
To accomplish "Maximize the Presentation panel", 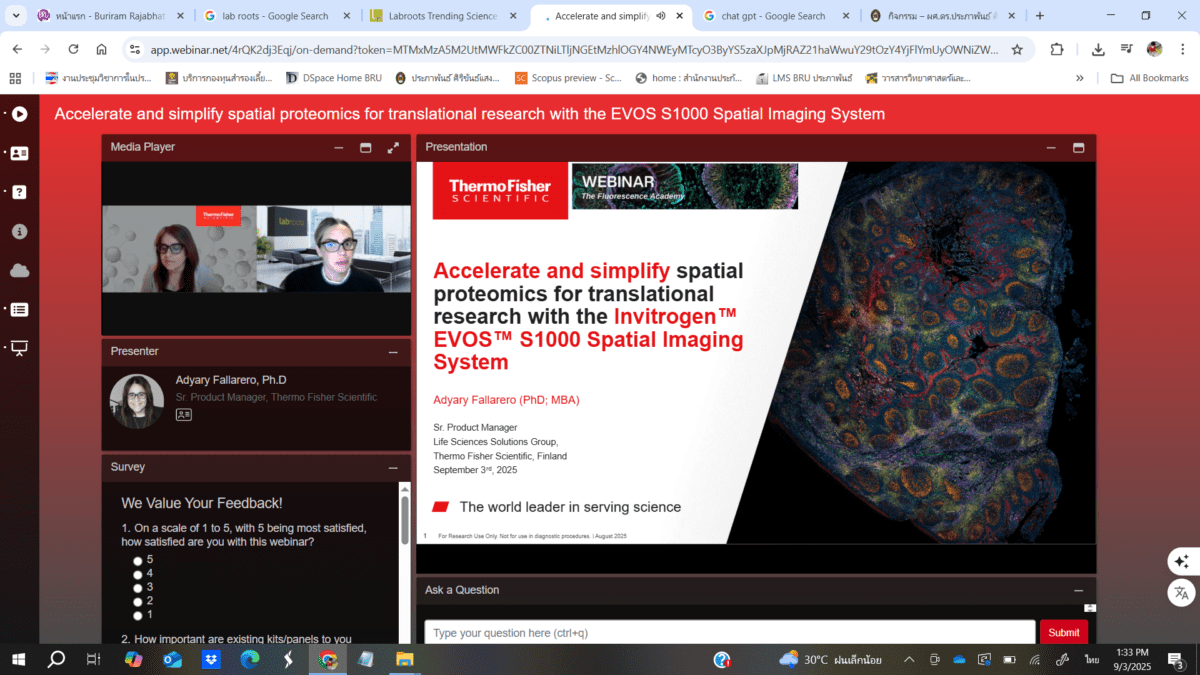I will pos(1078,147).
